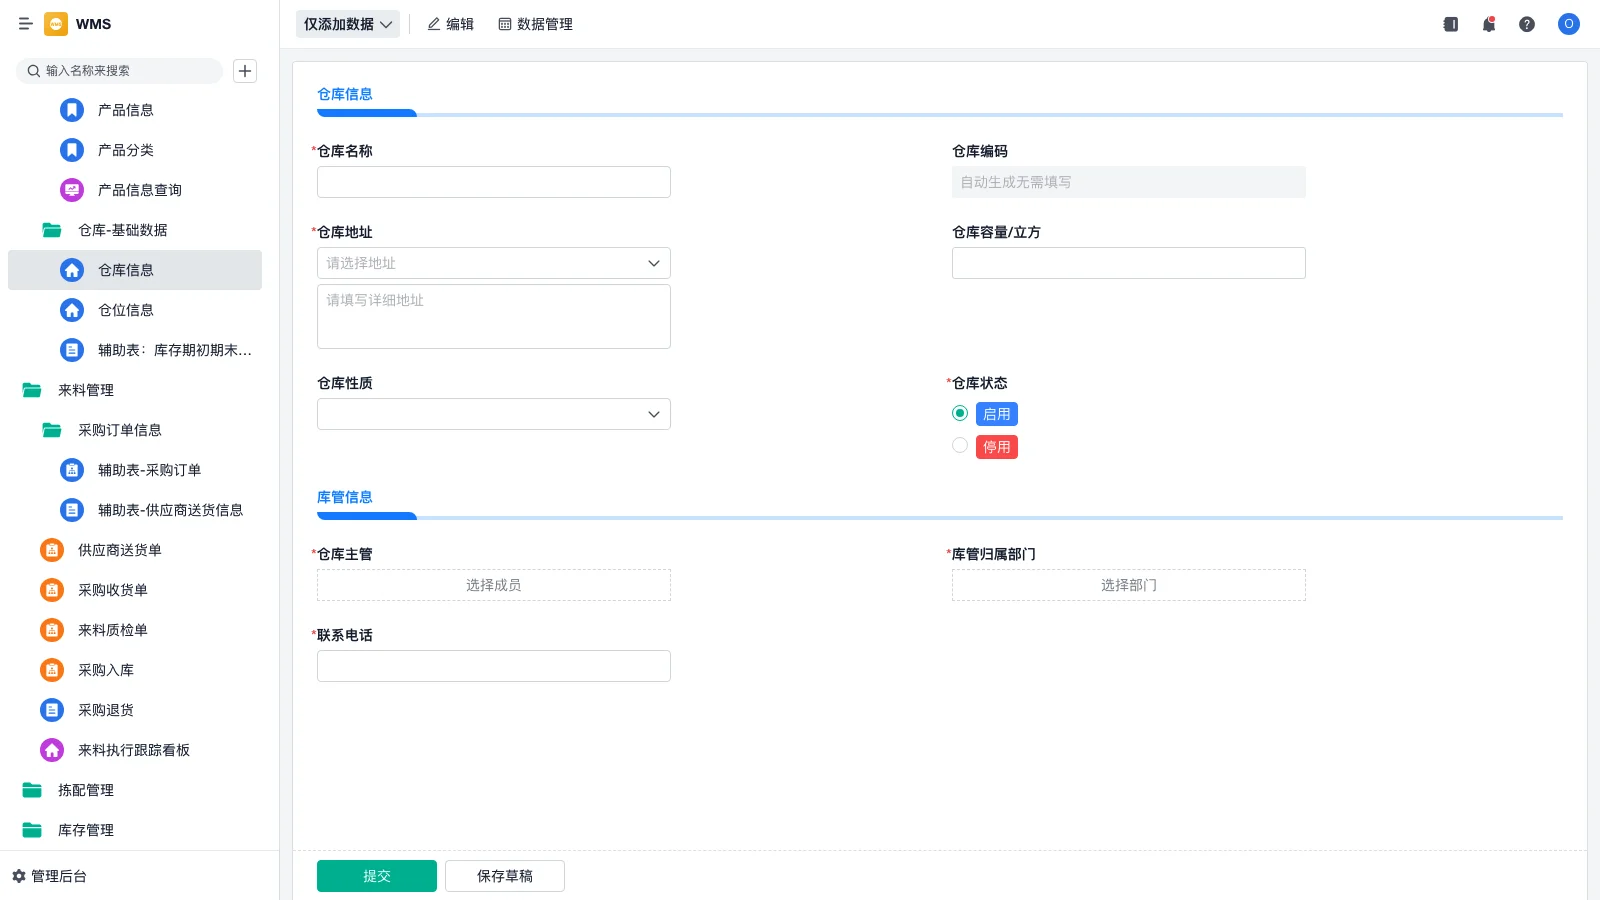This screenshot has width=1600, height=900.
Task: Collapse the 采购订单信息 folder
Action: (x=52, y=430)
